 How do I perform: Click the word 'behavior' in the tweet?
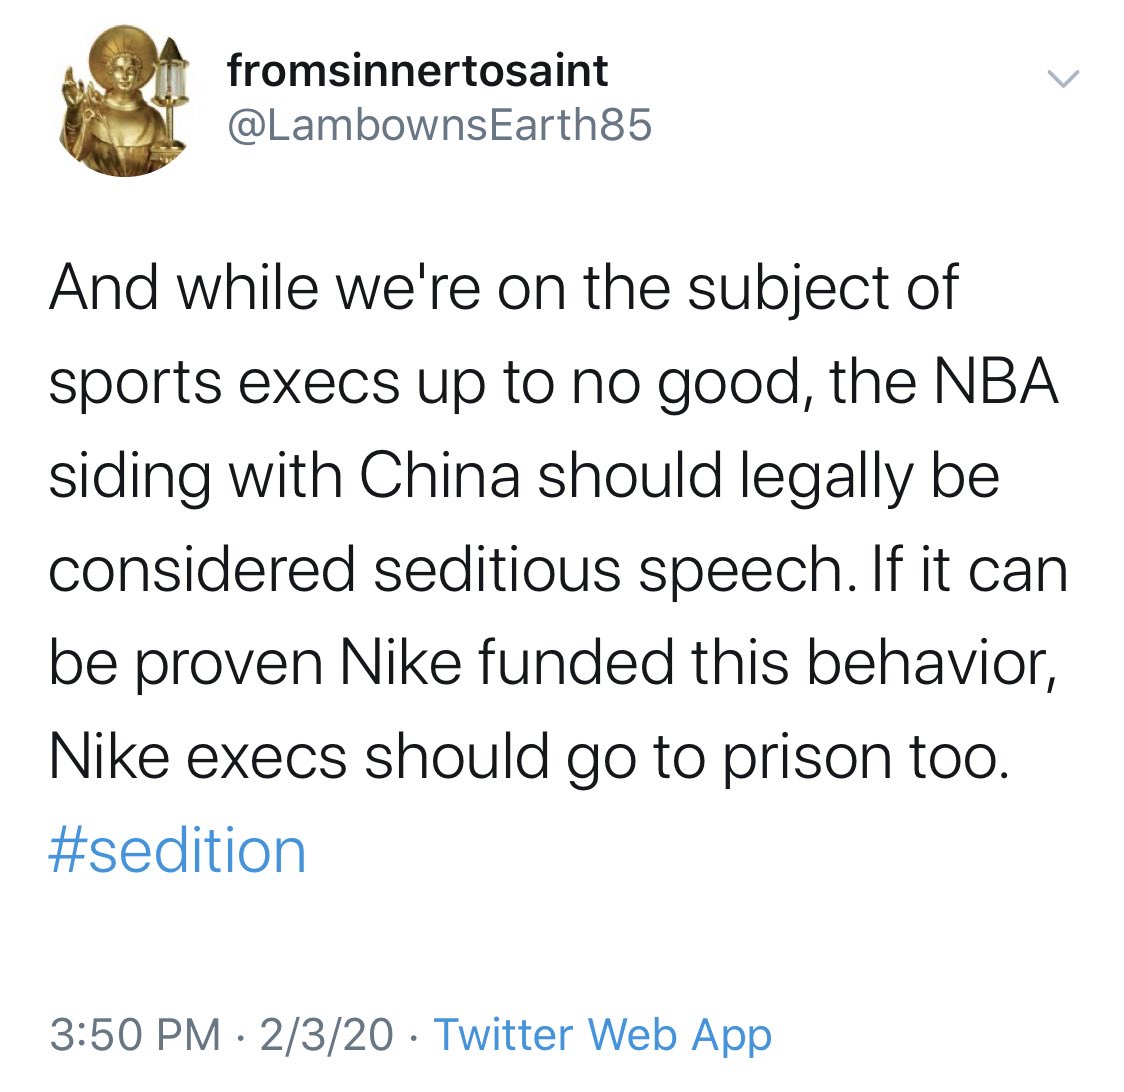[925, 663]
